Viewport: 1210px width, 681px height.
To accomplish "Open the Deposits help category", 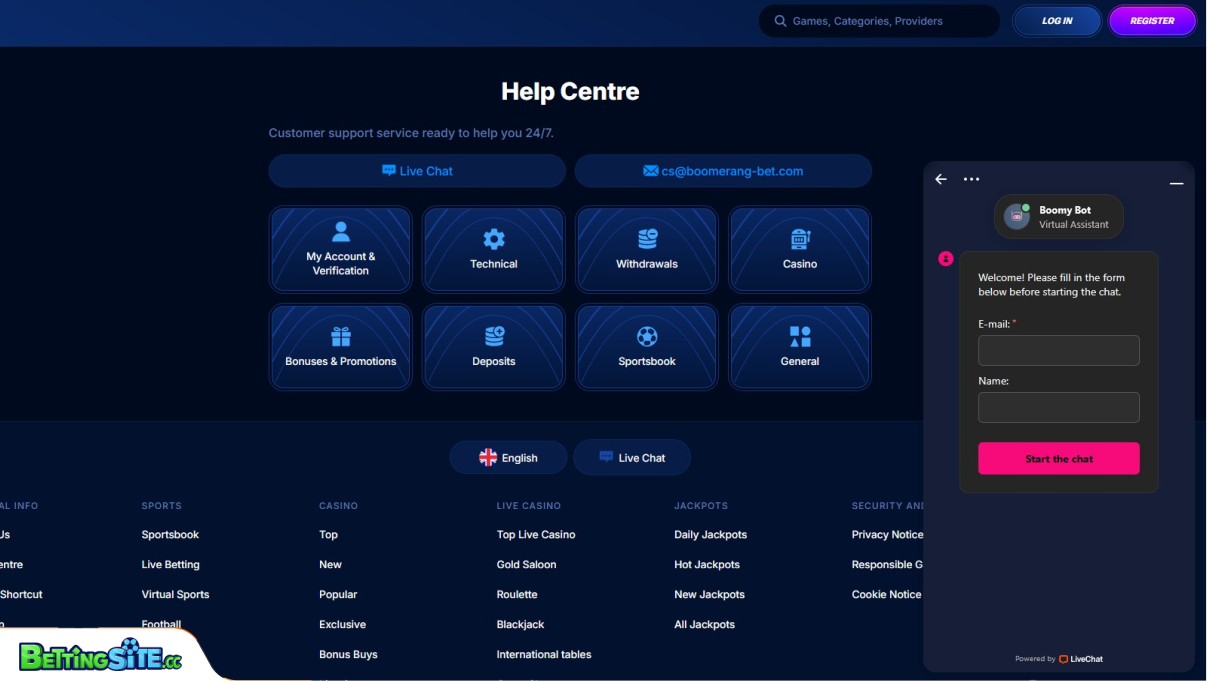I will click(x=494, y=347).
